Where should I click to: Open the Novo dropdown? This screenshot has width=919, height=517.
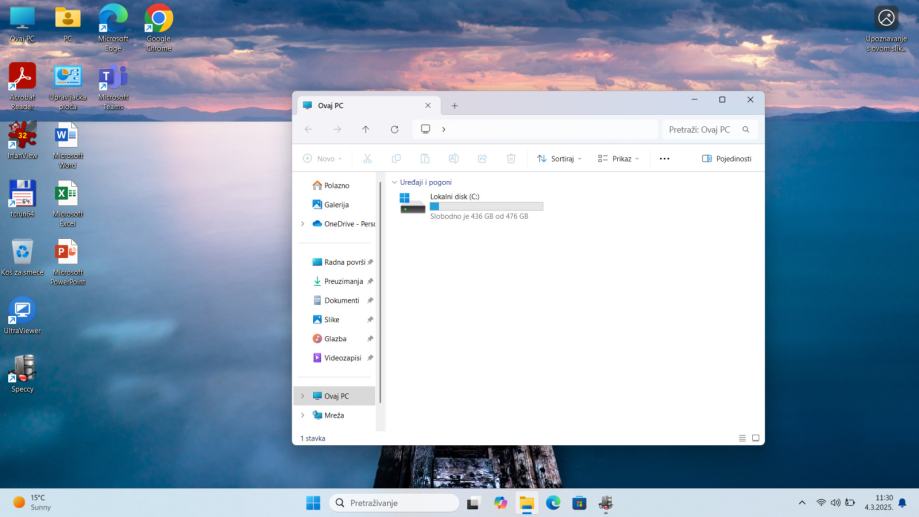pyautogui.click(x=323, y=158)
